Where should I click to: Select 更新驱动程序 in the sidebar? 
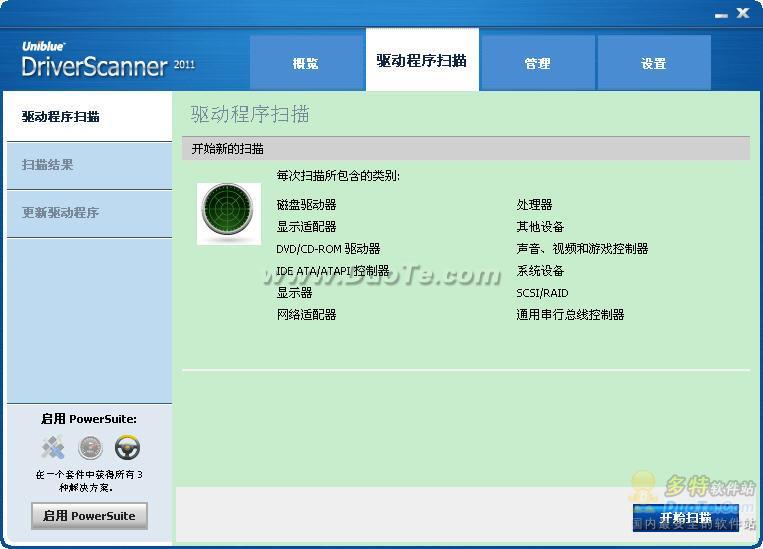(90, 213)
